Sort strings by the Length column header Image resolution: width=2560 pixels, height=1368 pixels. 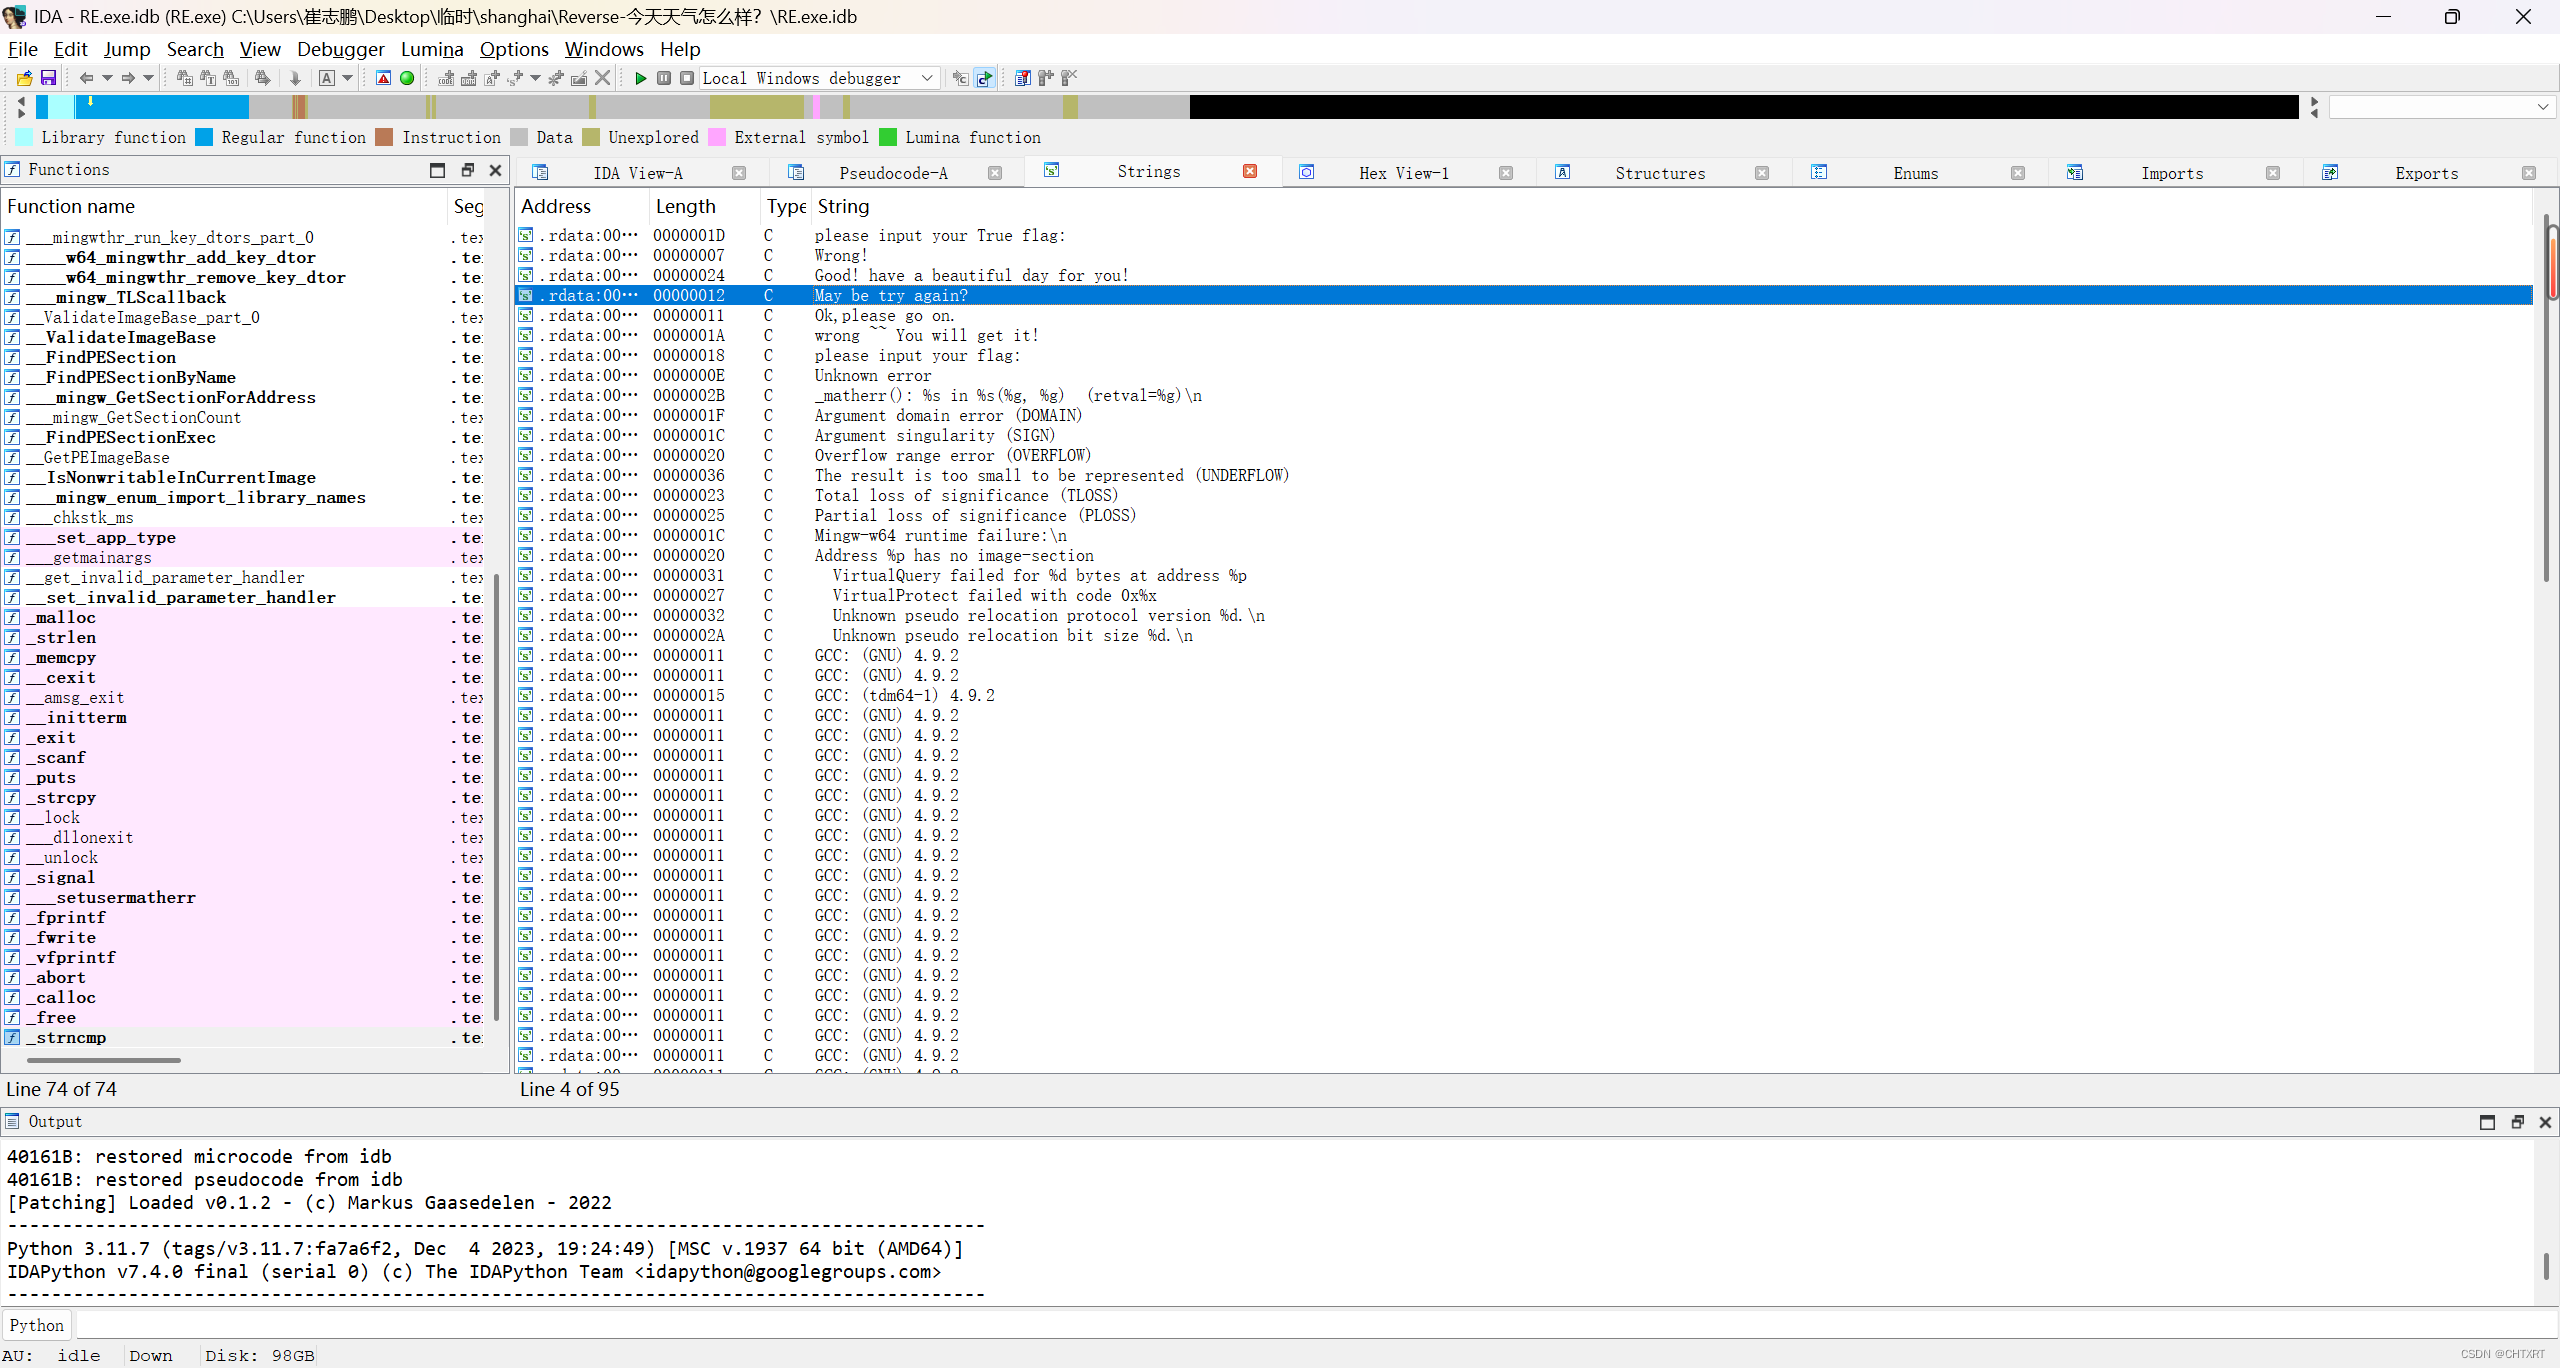pyautogui.click(x=704, y=206)
